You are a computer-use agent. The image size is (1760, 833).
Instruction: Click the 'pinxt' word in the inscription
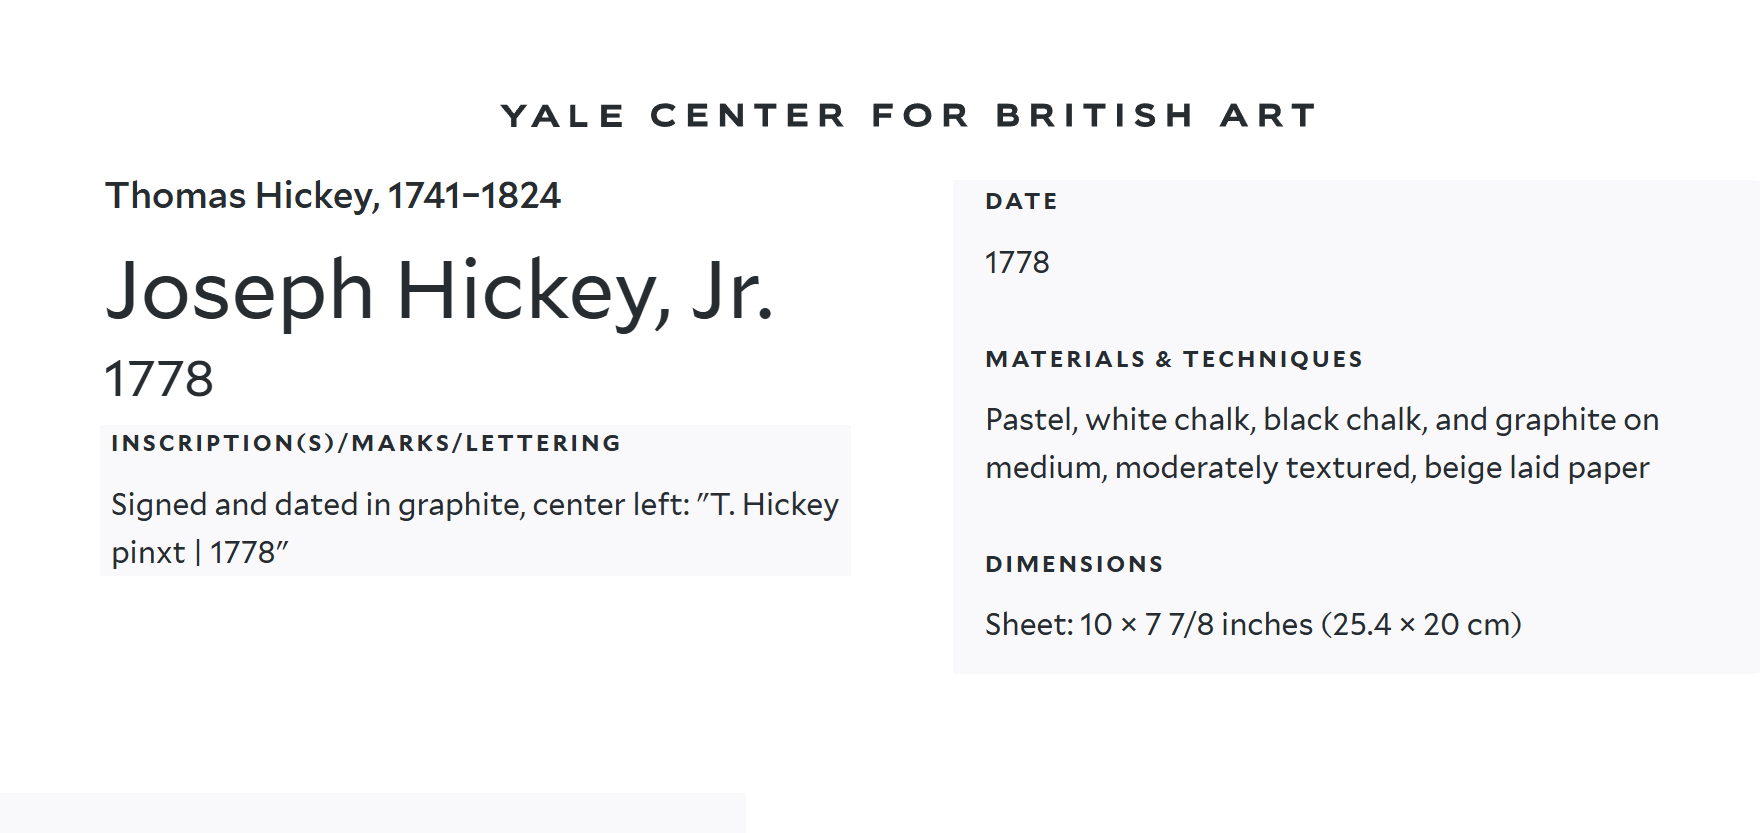pyautogui.click(x=148, y=553)
